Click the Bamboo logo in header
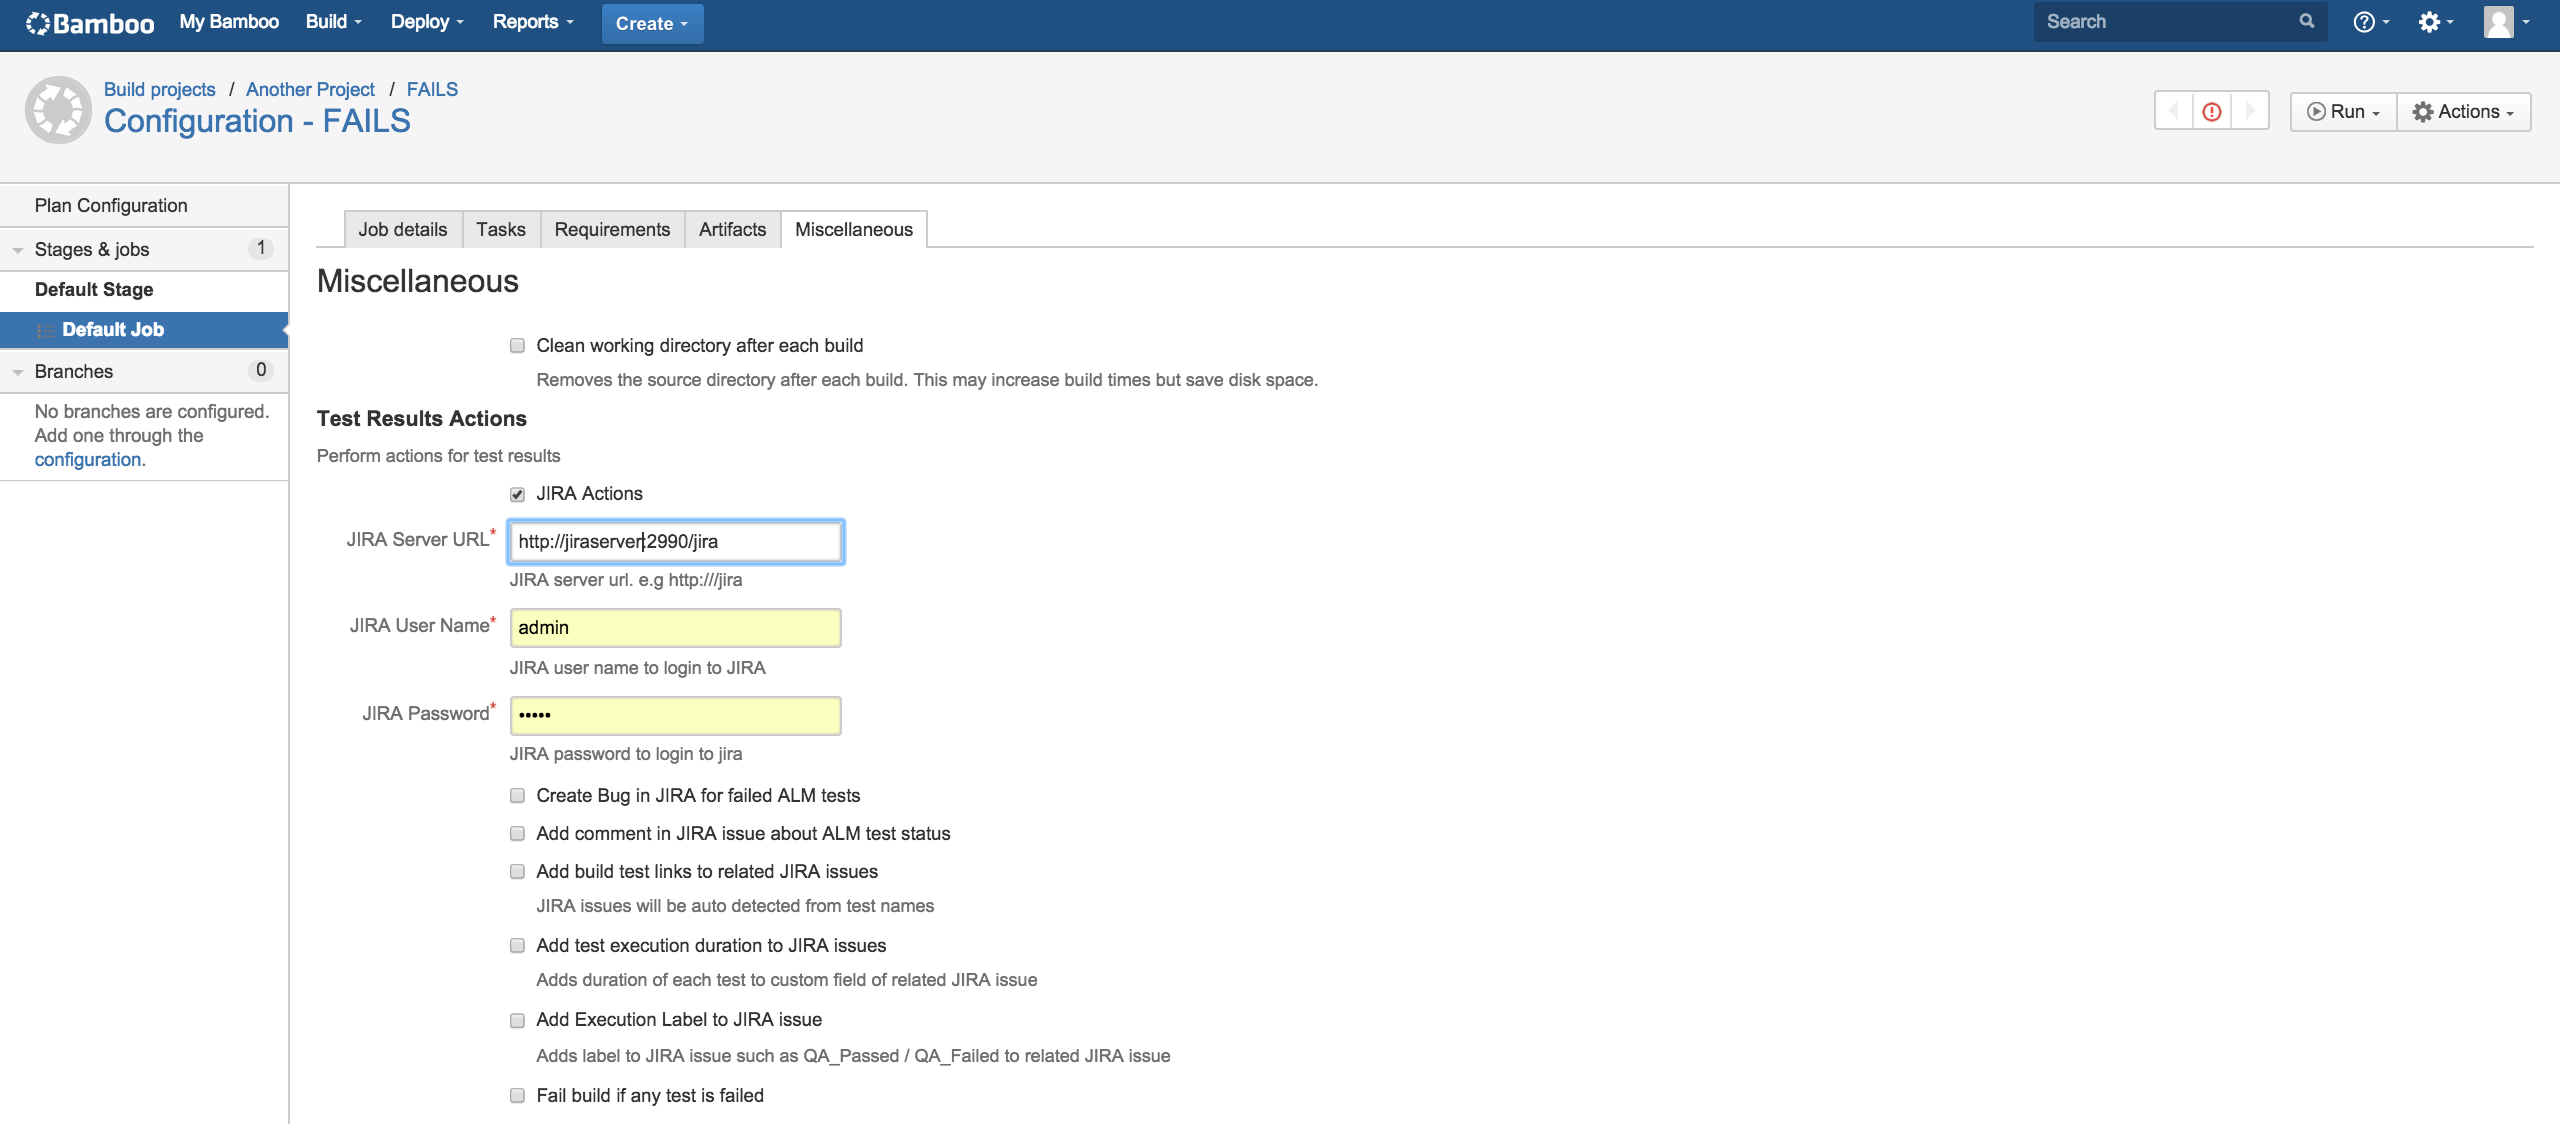Screen dimensions: 2560x1124 [90, 22]
